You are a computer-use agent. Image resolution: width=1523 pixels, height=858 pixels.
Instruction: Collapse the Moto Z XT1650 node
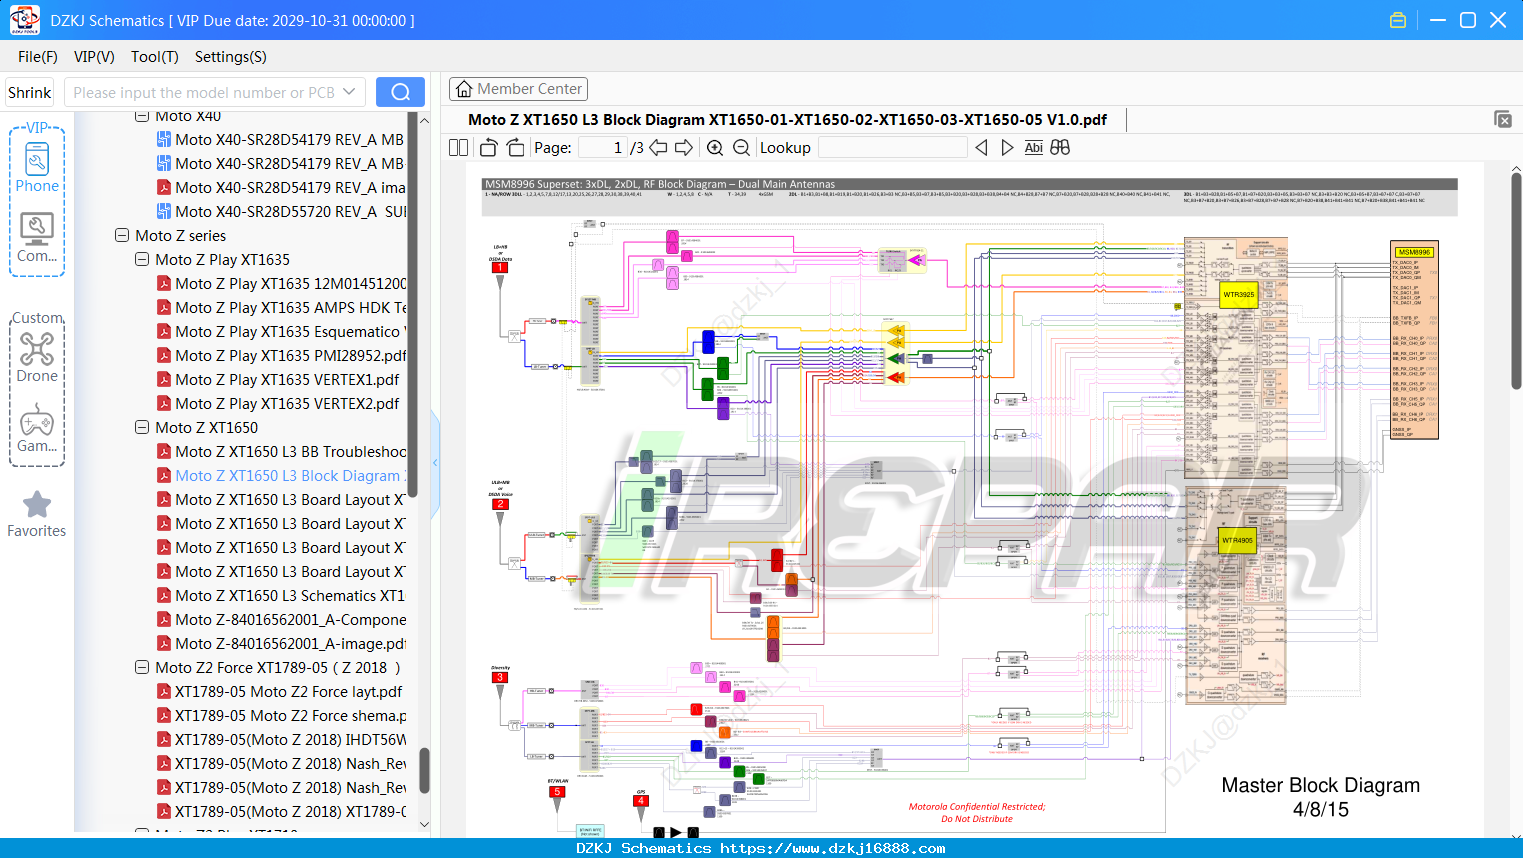point(142,428)
